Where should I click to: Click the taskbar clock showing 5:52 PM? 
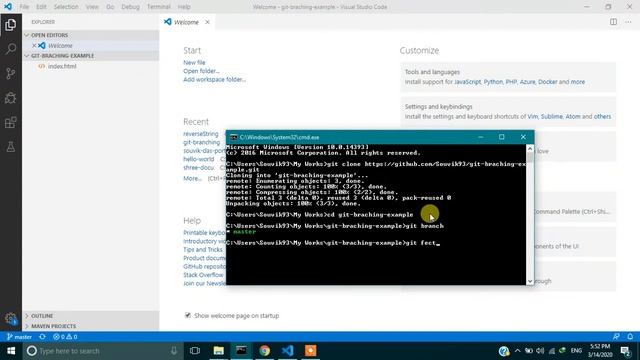[x=600, y=351]
